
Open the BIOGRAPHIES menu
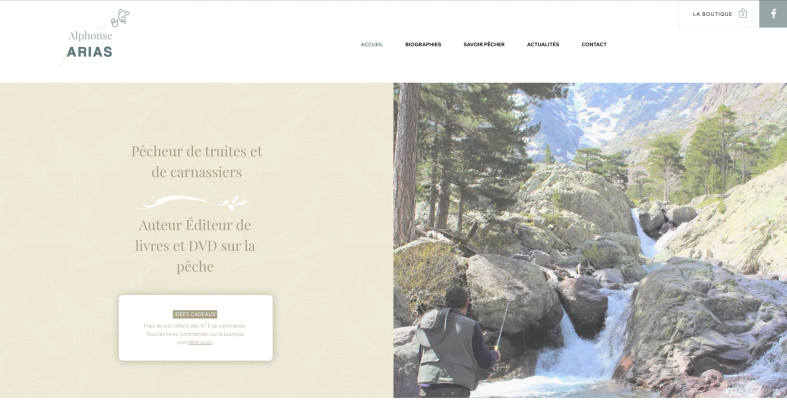point(423,45)
